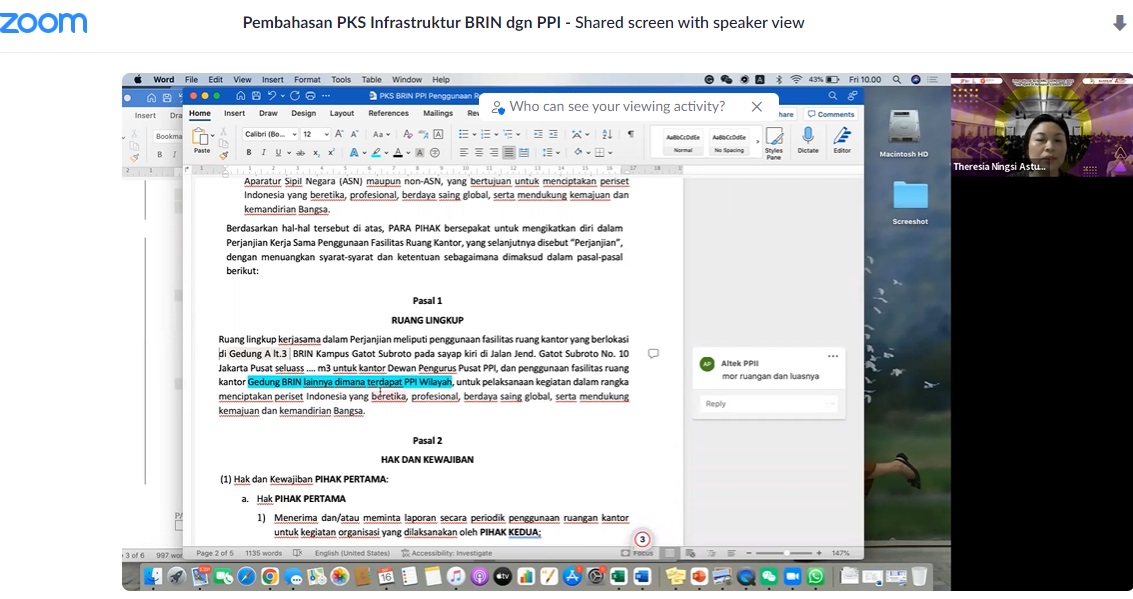This screenshot has height=599, width=1133.
Task: Adjust the zoom slider in Word's status bar
Action: 785,553
